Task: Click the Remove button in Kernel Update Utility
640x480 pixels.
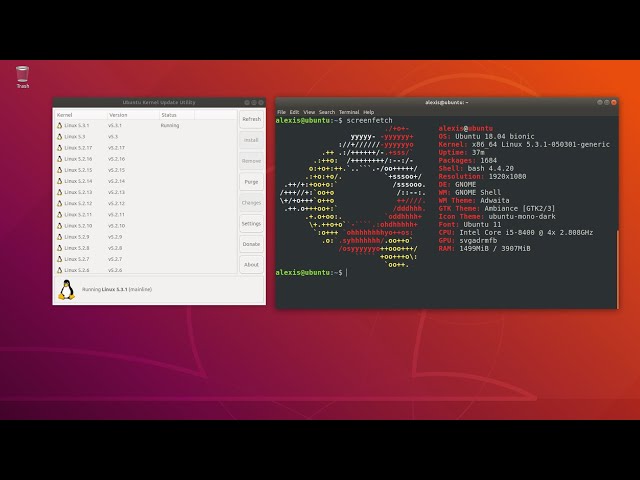Action: [x=251, y=161]
